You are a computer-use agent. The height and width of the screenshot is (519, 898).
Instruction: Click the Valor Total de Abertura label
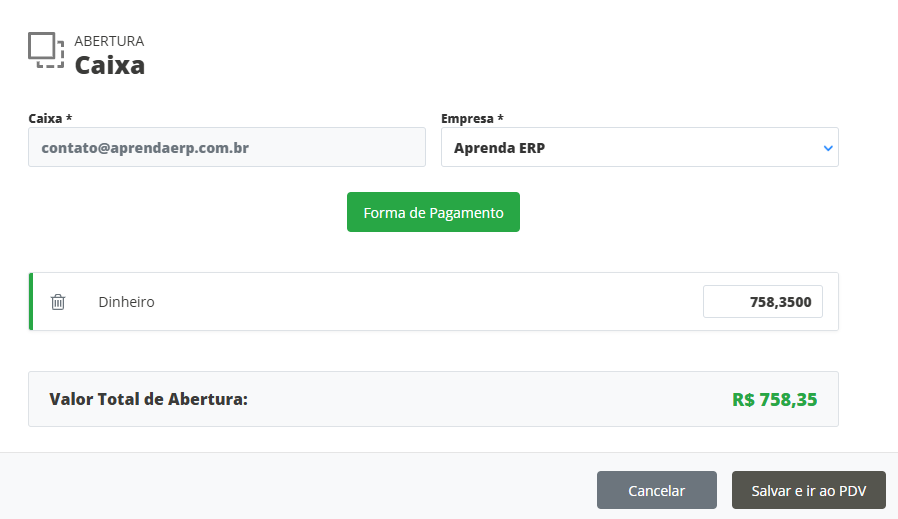tap(148, 399)
